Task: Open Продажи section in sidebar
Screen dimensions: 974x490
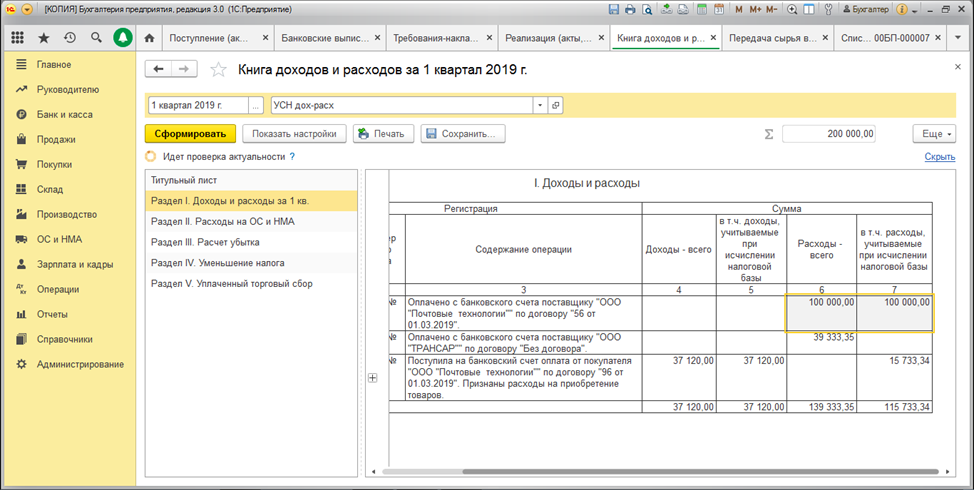Action: (x=56, y=139)
